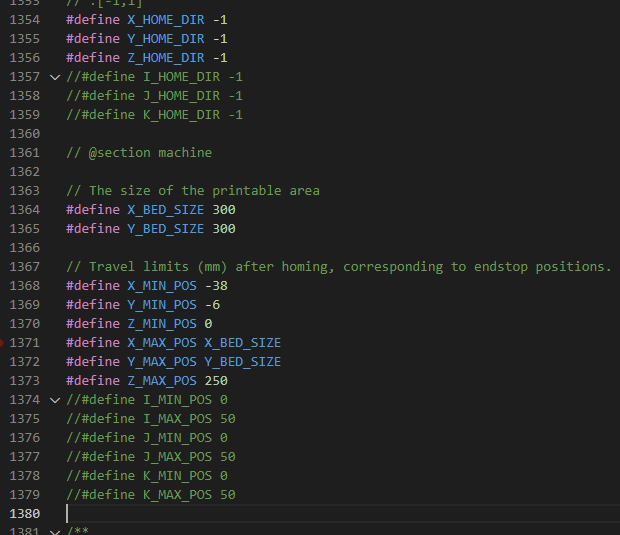Collapse the fold chevron at line 1374
The image size is (620, 535).
pyautogui.click(x=55, y=400)
